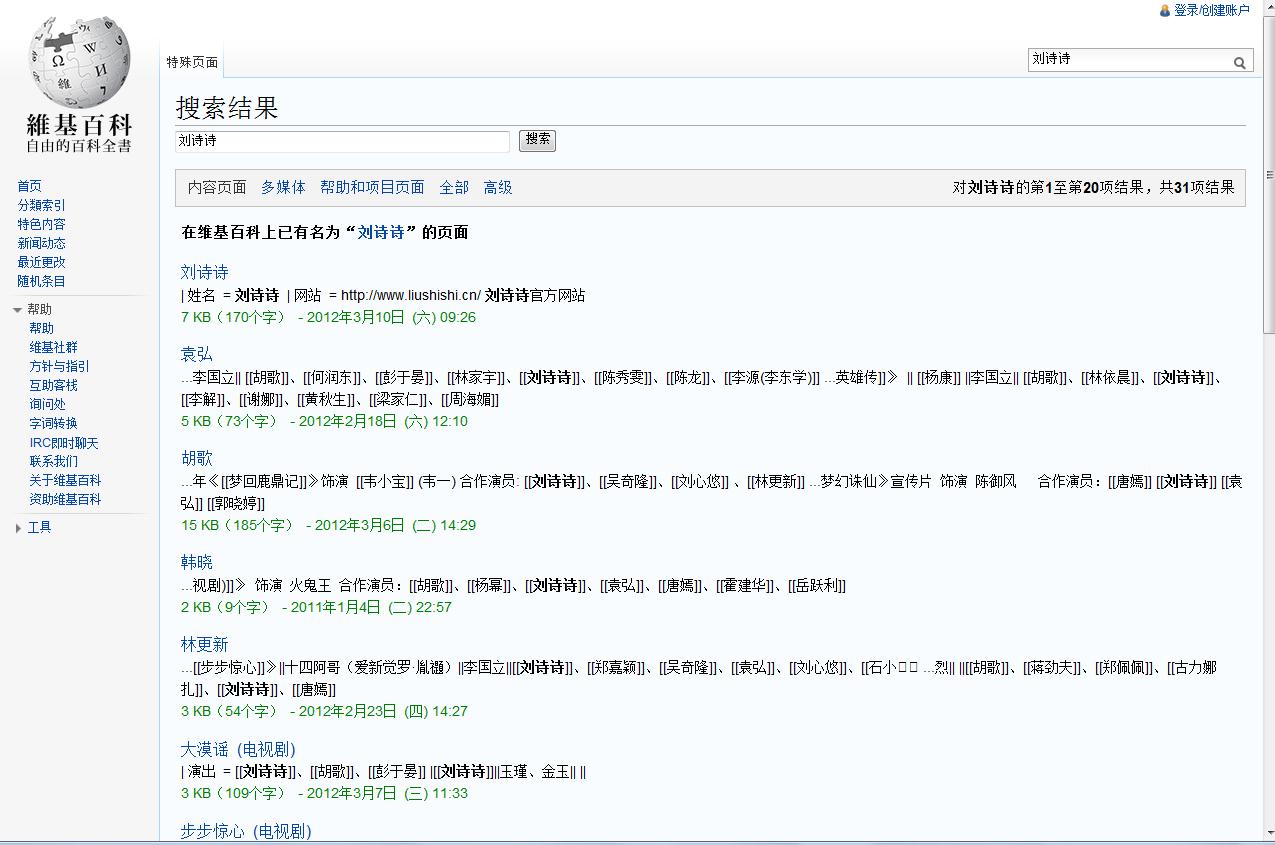Open the 韩晓 search result
This screenshot has height=845, width=1275.
197,562
